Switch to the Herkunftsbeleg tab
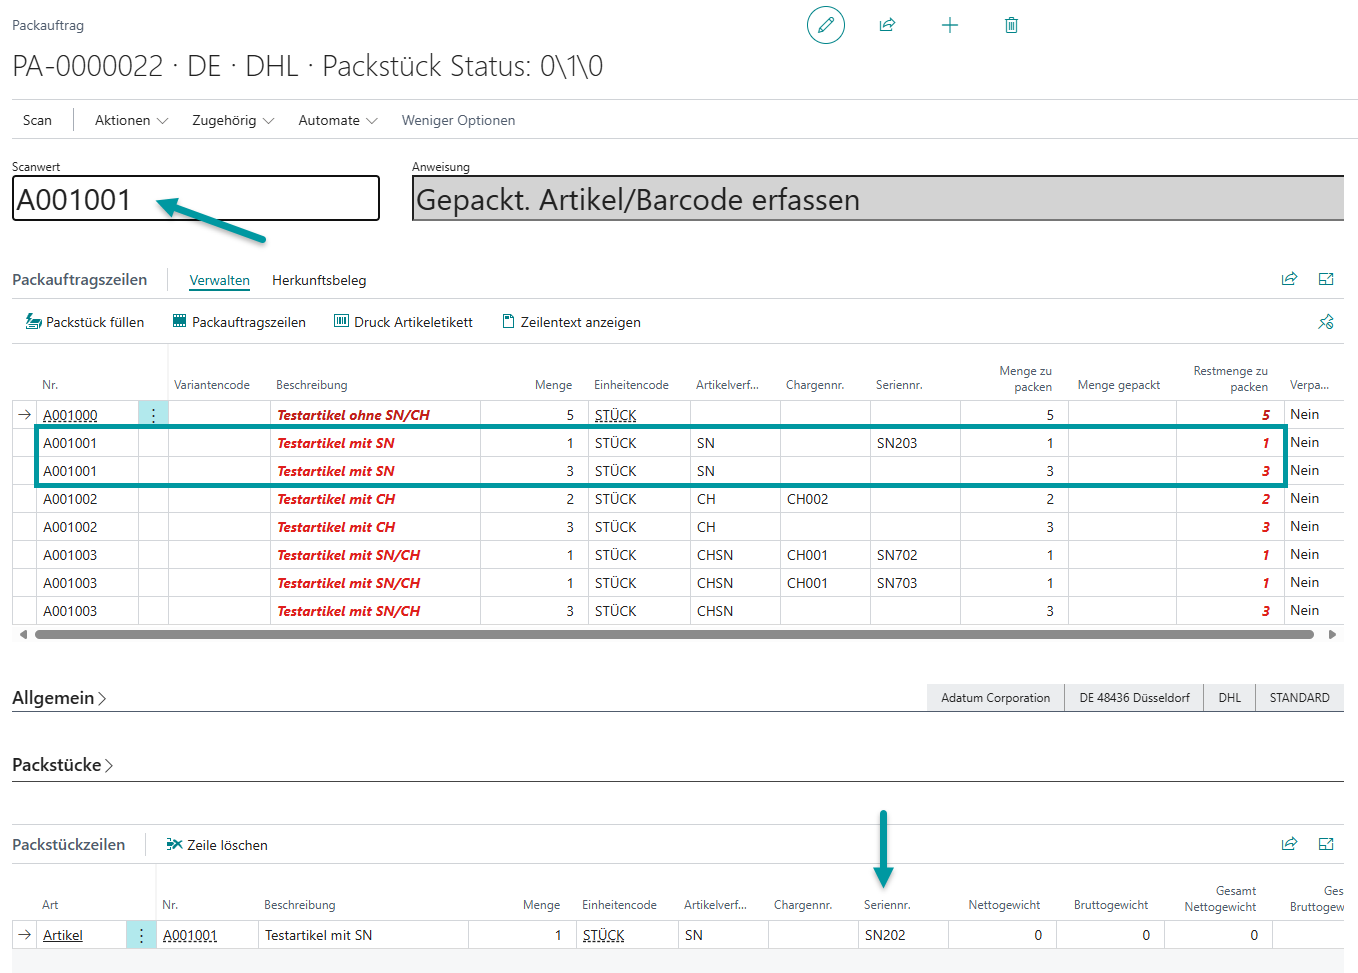Screen dimensions: 1358x973 pos(319,280)
